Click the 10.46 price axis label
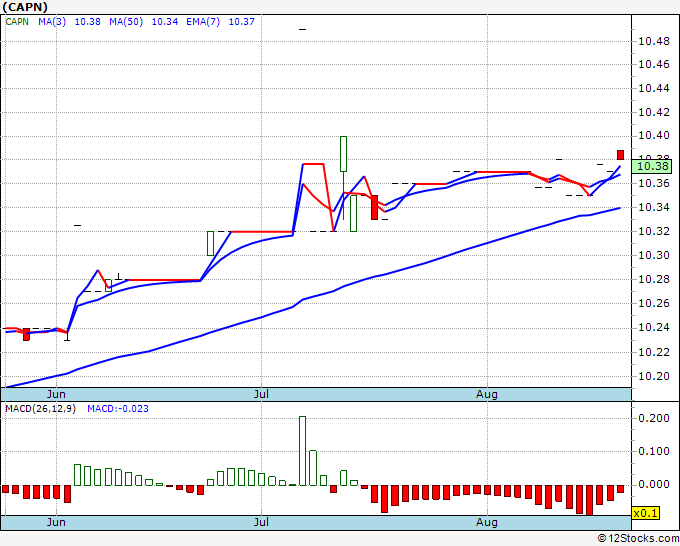The width and height of the screenshot is (680, 546). [x=654, y=65]
